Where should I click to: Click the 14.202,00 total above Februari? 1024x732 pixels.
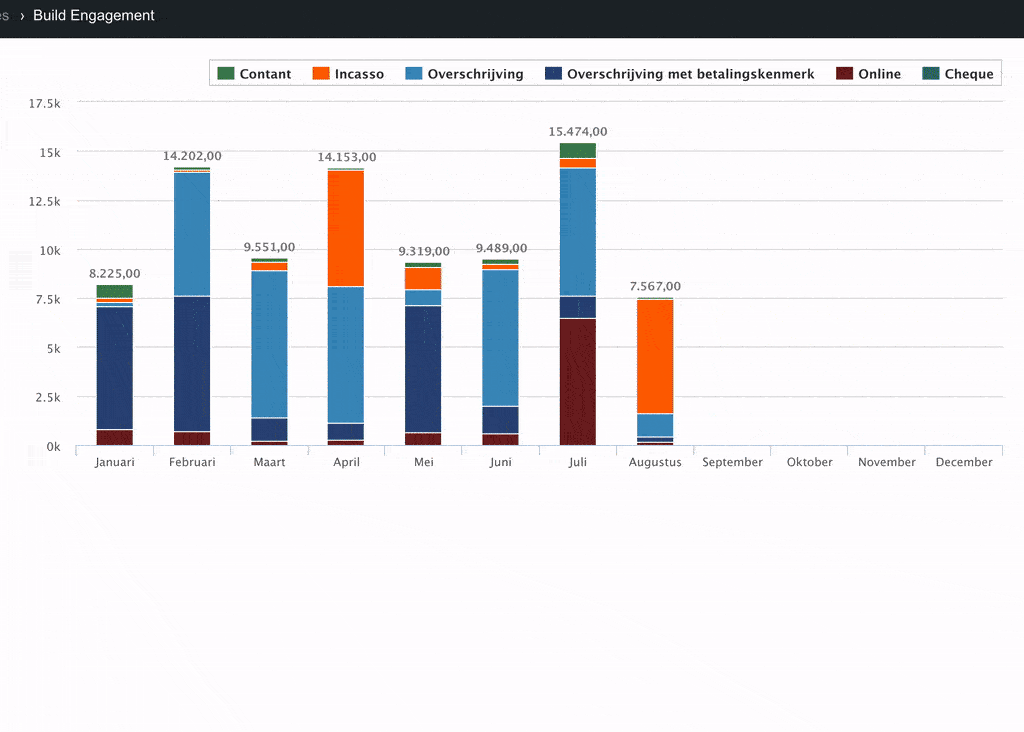pos(192,156)
